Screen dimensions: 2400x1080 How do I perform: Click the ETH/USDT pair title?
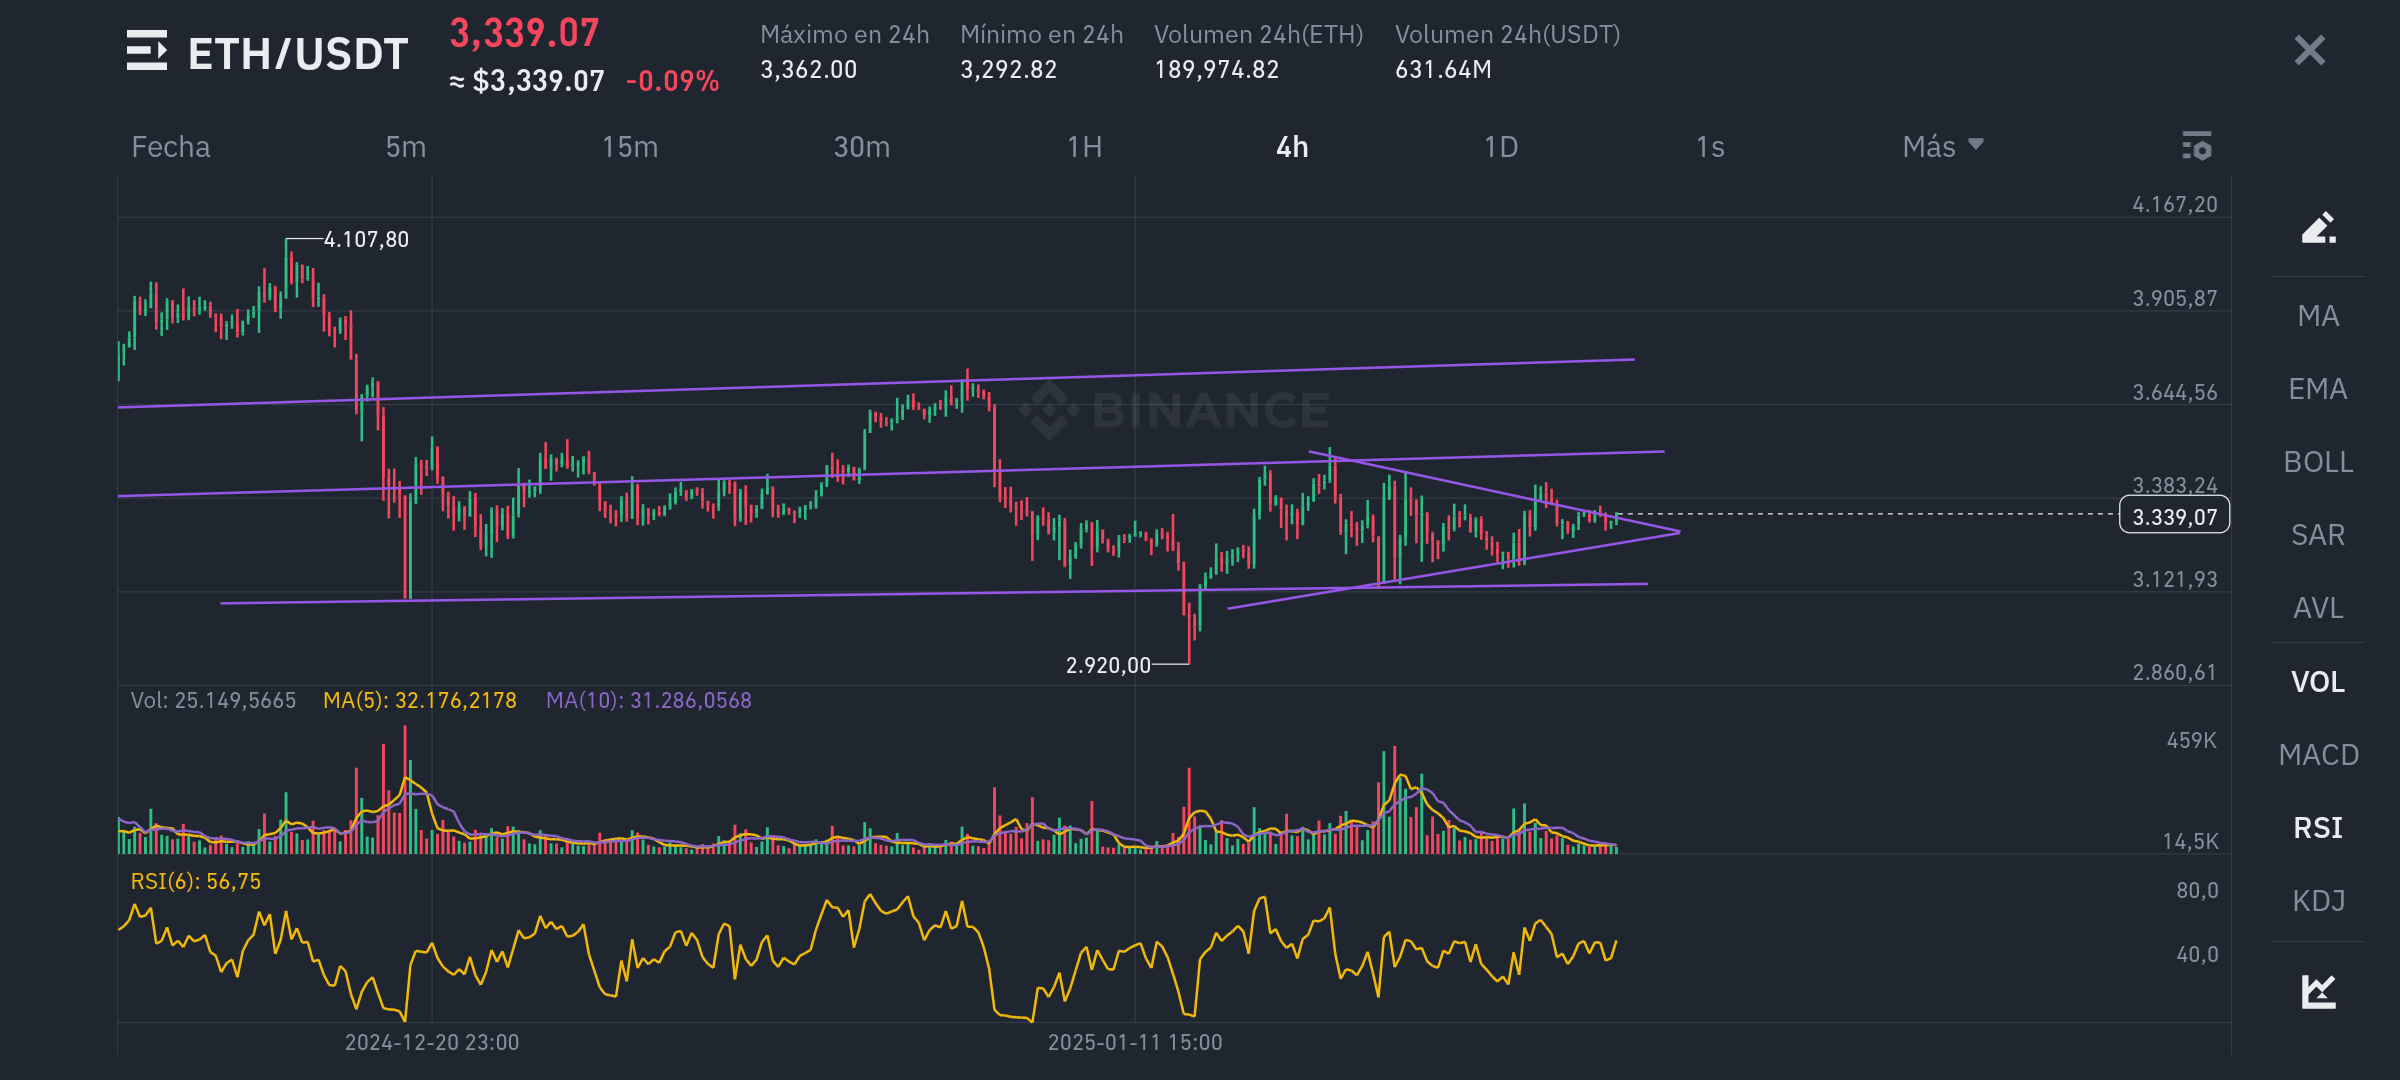click(x=298, y=53)
